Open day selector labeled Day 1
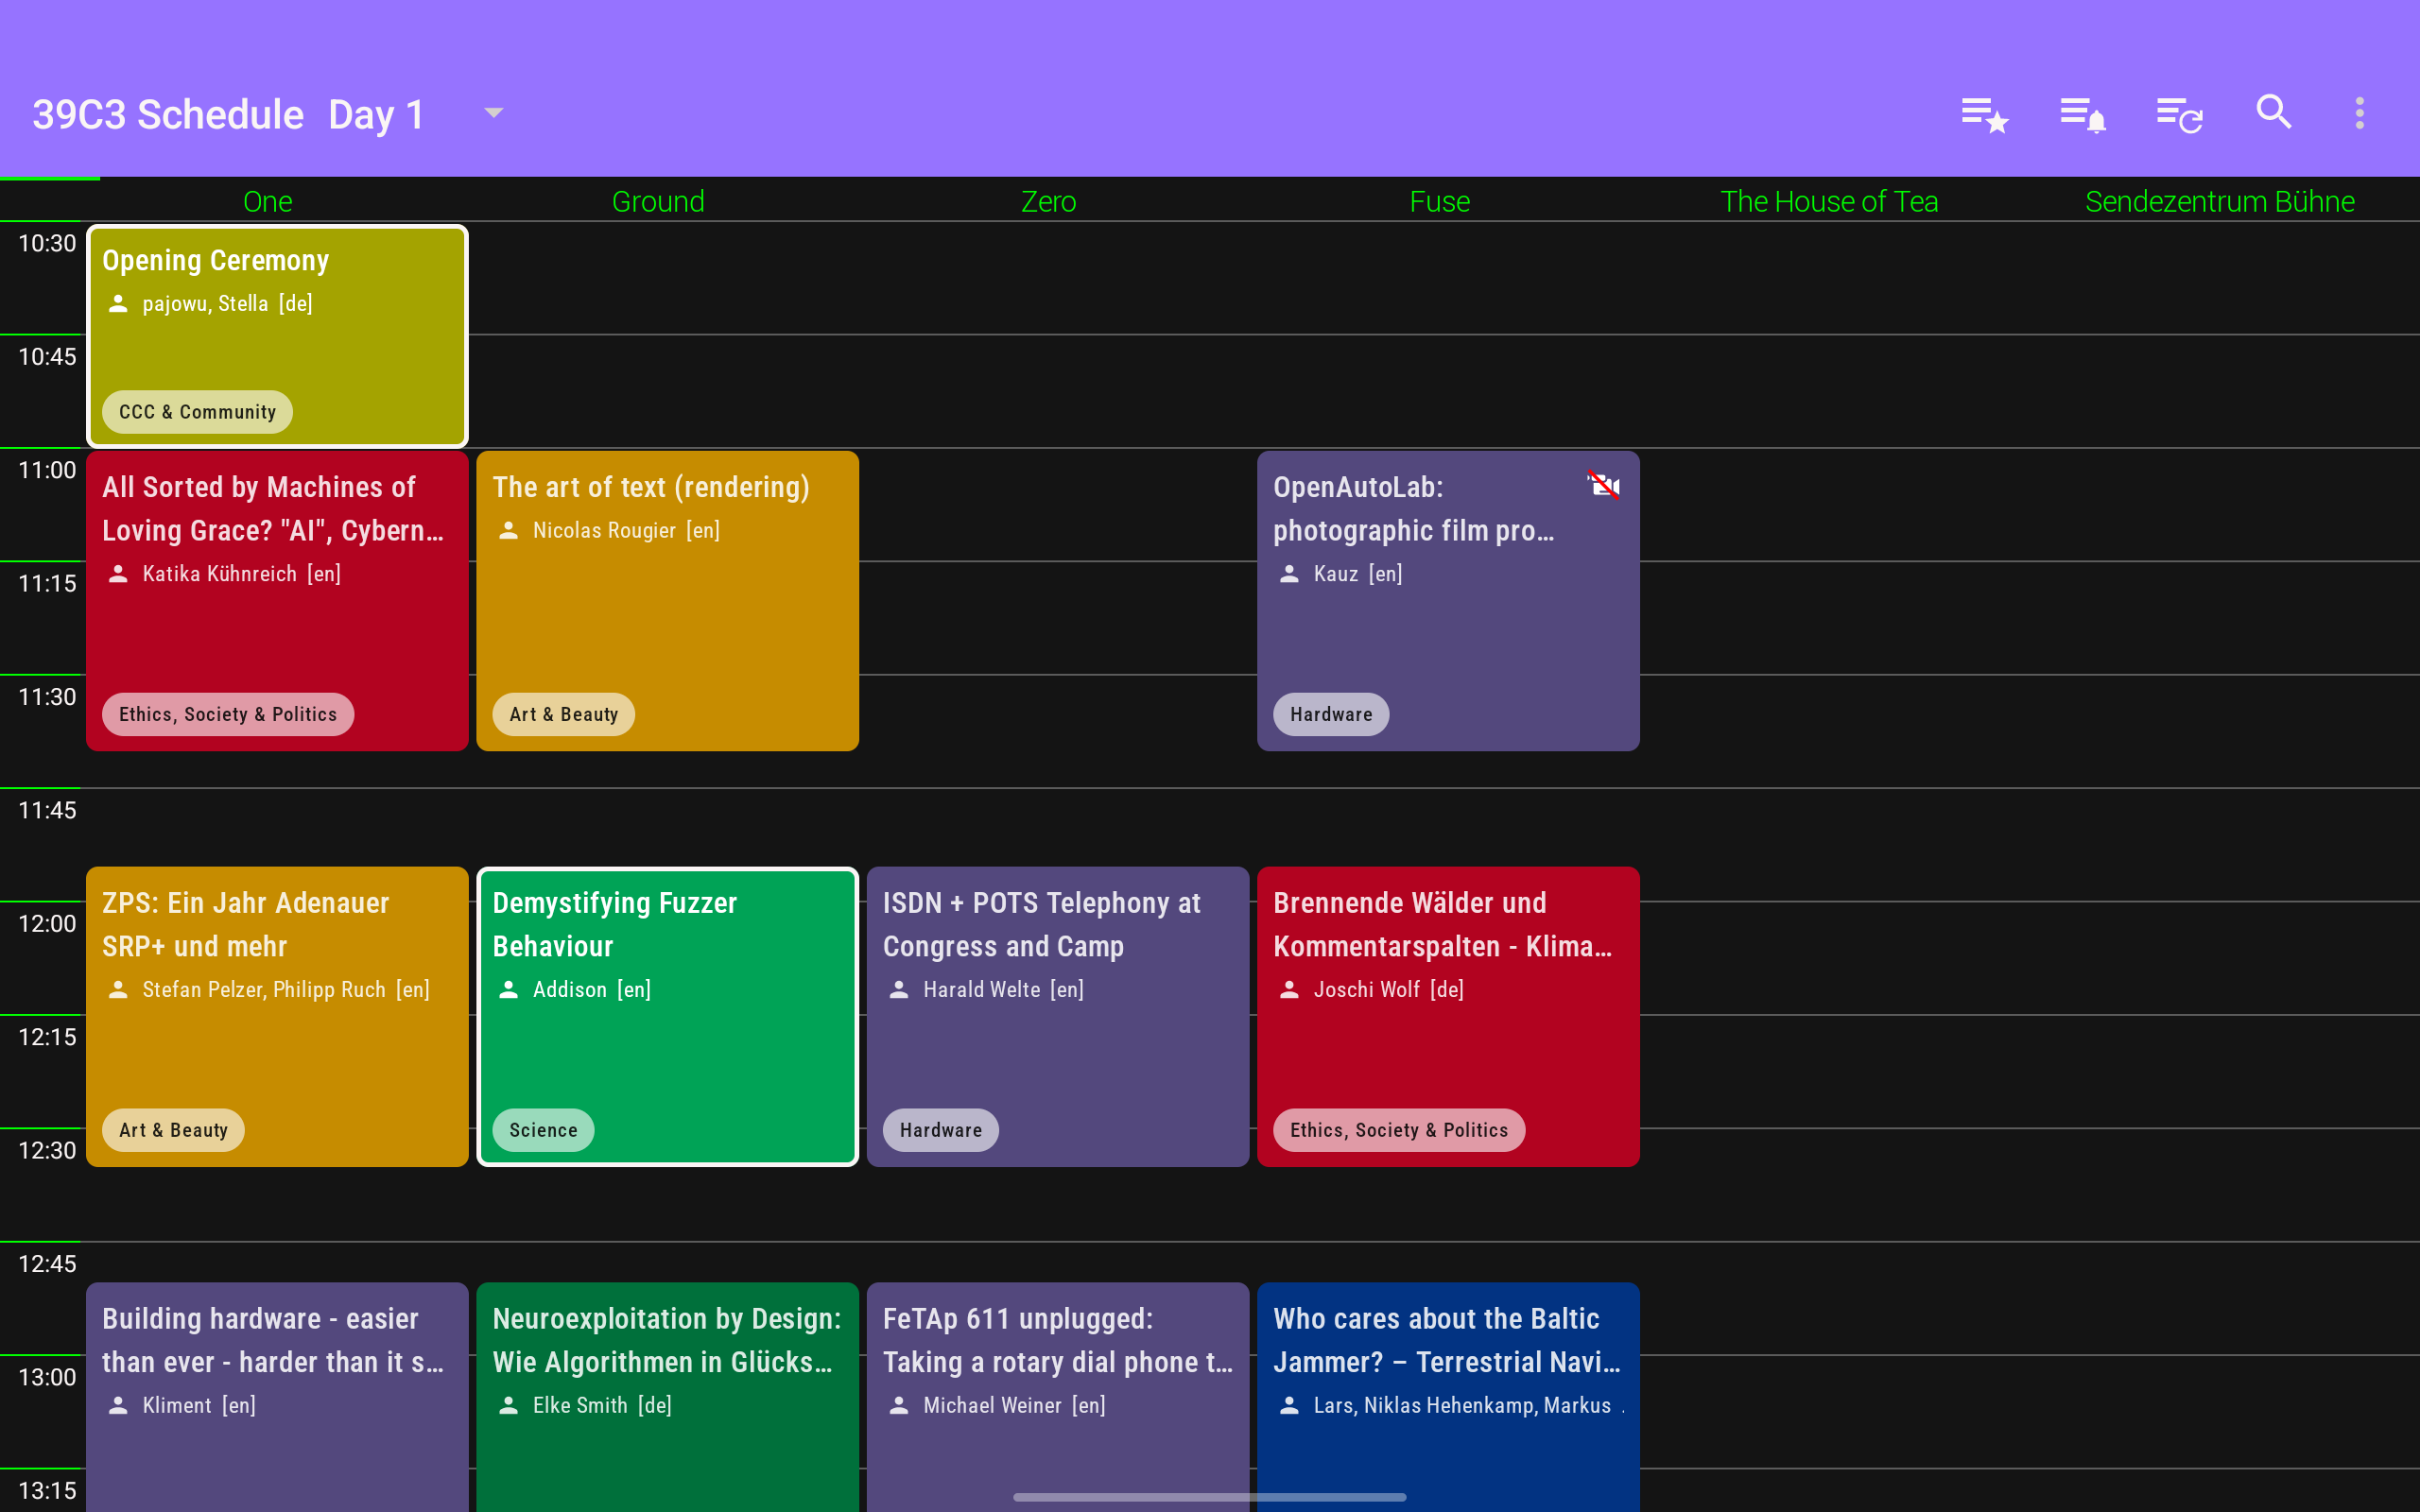Image resolution: width=2420 pixels, height=1512 pixels. click(x=376, y=115)
